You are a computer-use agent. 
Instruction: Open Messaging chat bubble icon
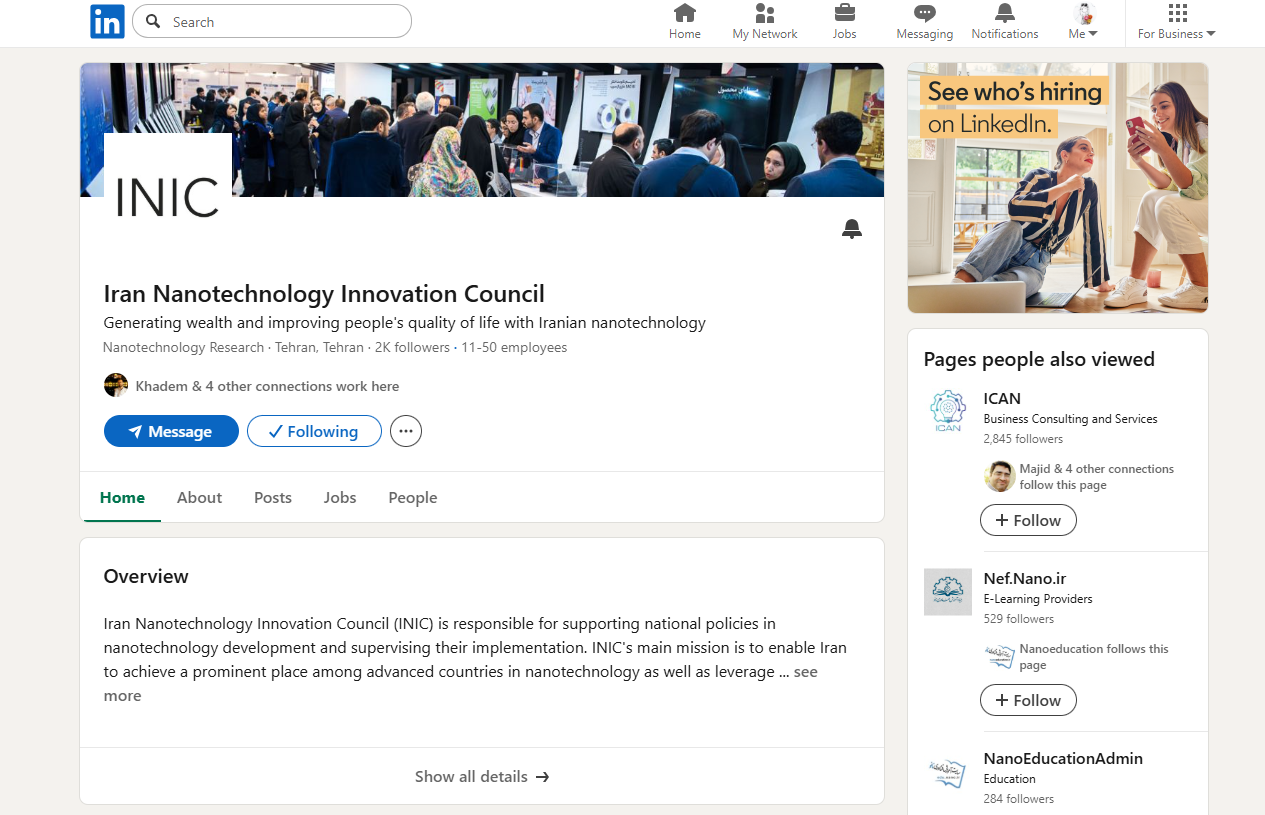[x=925, y=14]
